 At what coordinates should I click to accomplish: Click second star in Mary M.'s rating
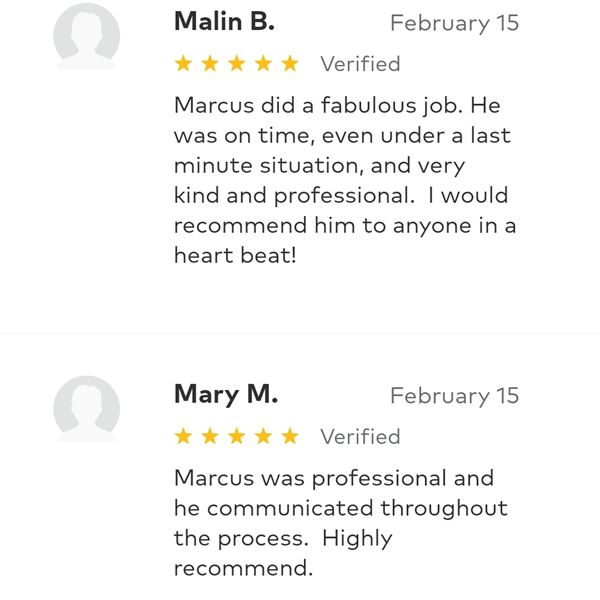(x=210, y=437)
